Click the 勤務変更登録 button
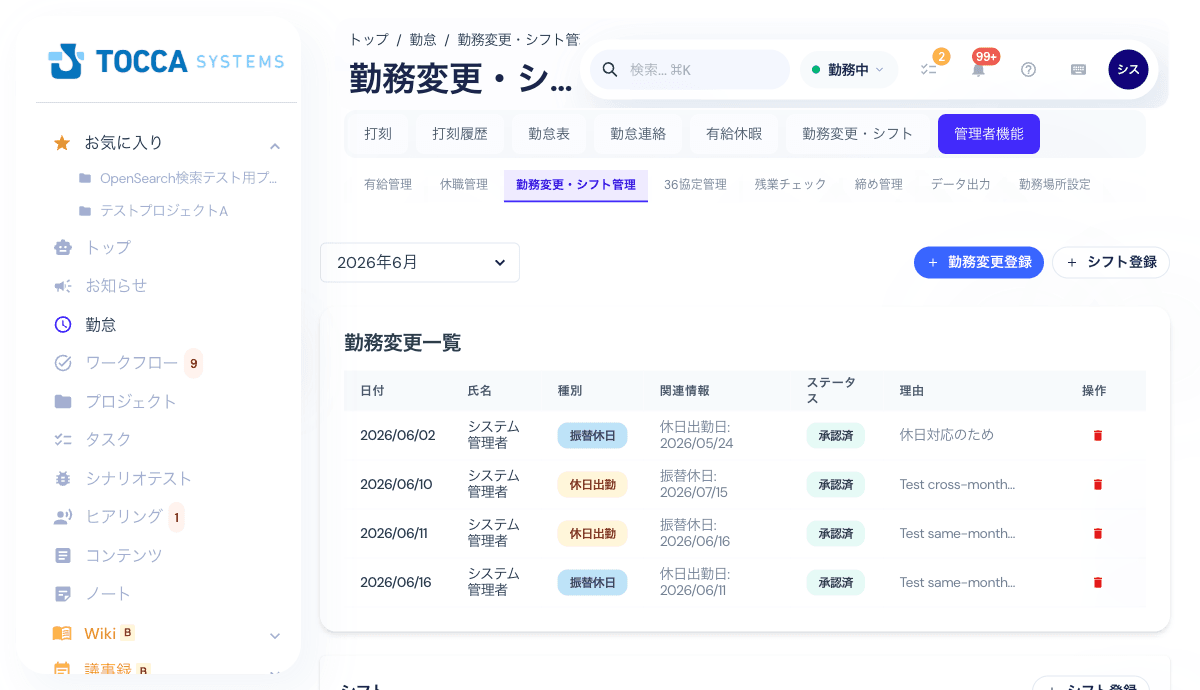Viewport: 1200px width, 690px height. 979,262
